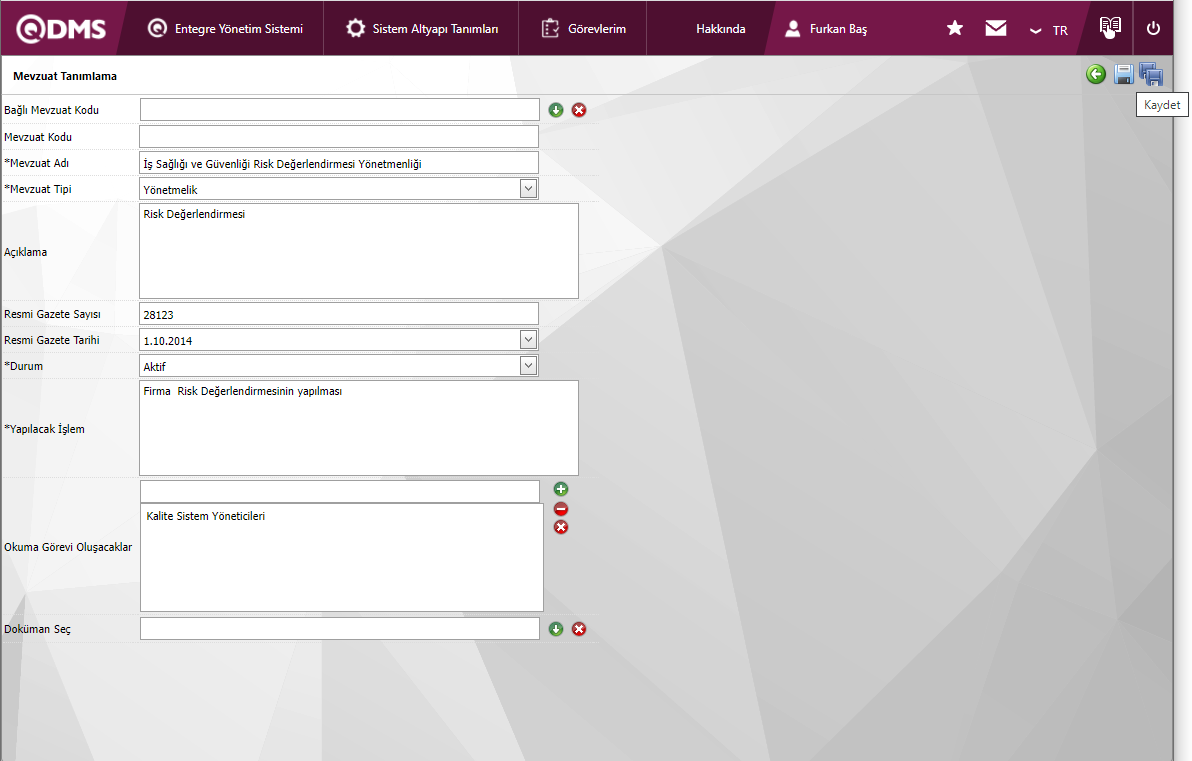Click the Mevzuat Tanımlama page title

[65, 76]
